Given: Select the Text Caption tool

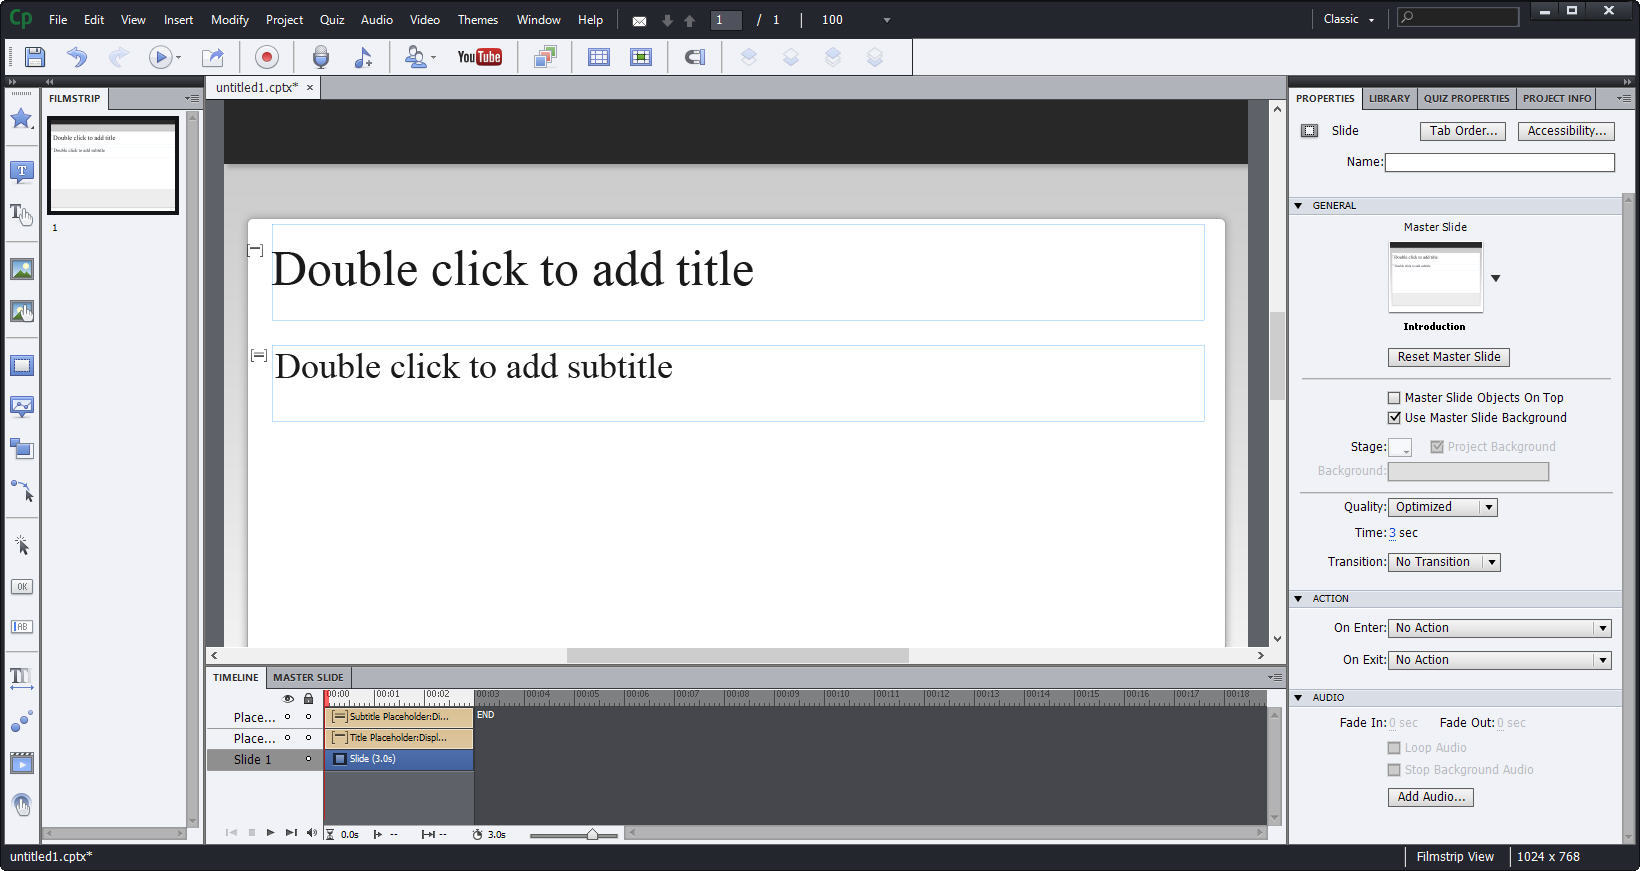Looking at the screenshot, I should tap(21, 172).
